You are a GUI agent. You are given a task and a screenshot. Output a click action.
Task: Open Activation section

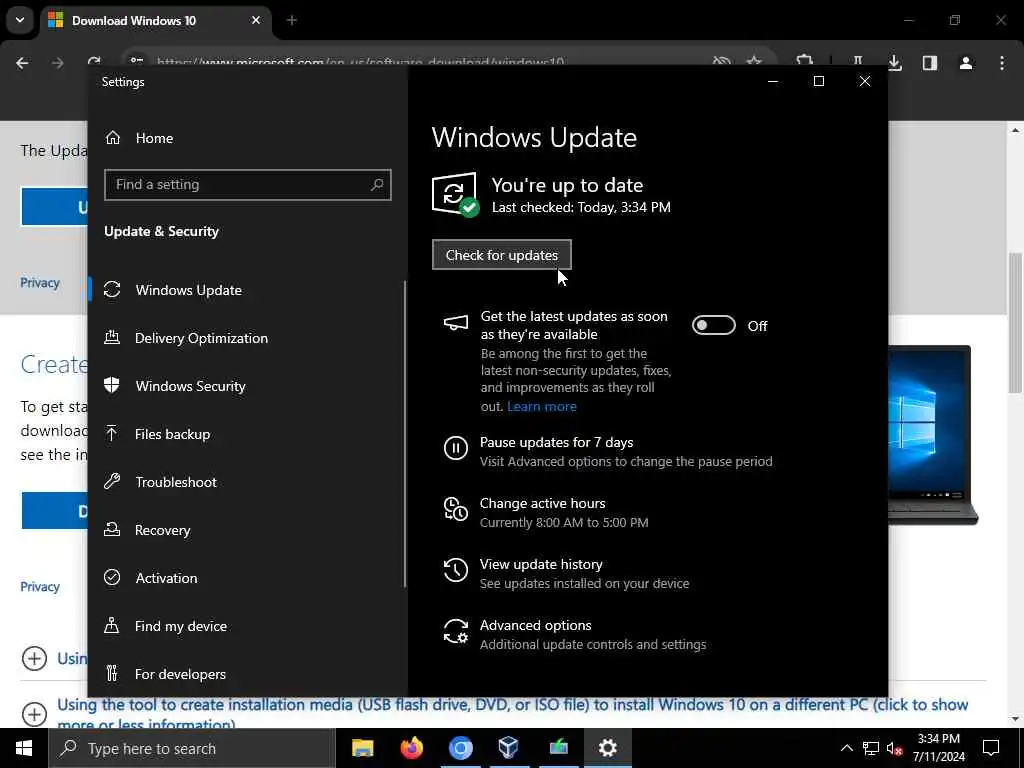[246, 577]
